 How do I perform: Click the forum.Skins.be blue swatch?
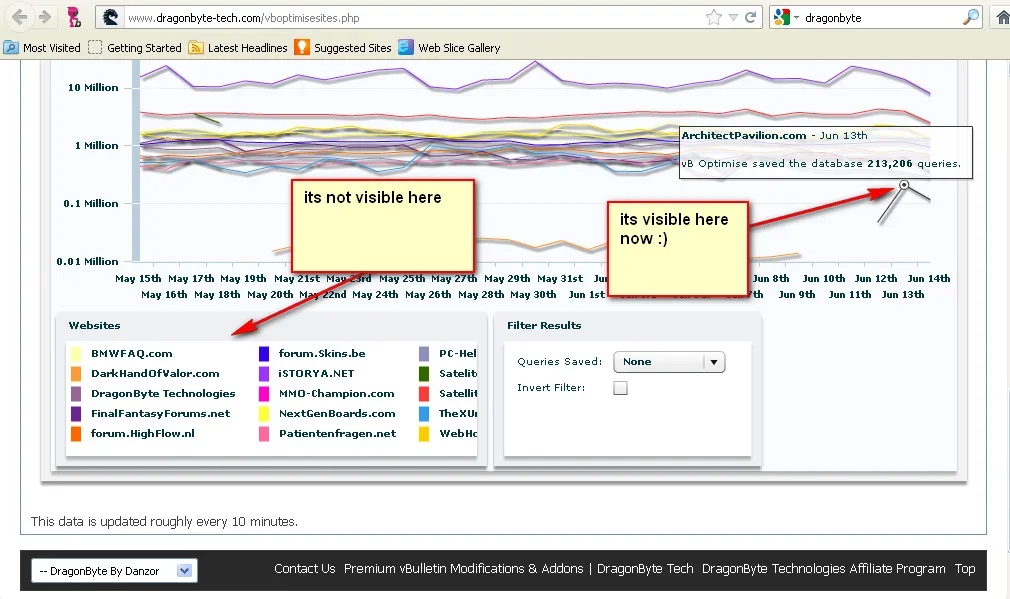click(263, 353)
